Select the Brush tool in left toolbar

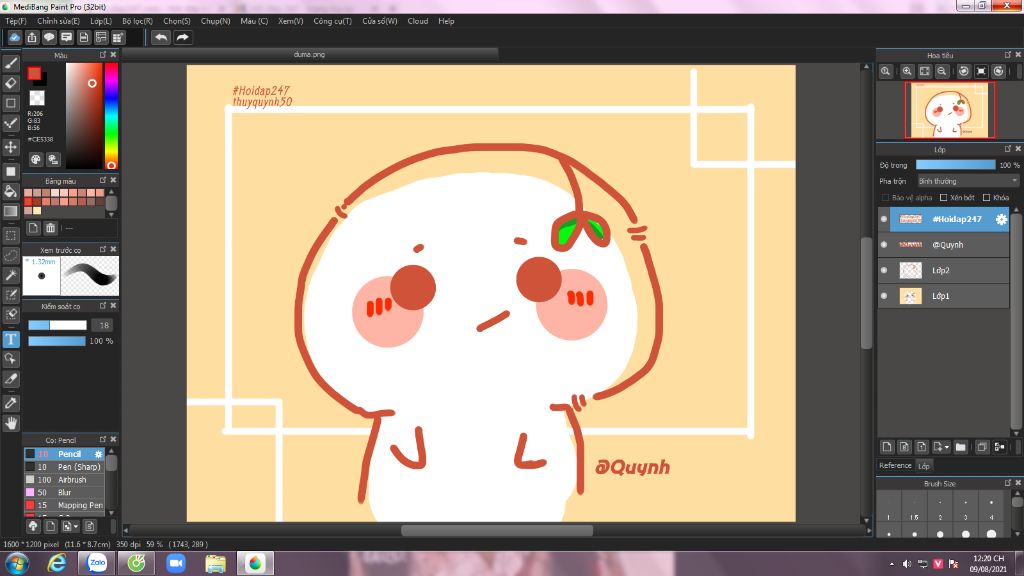point(11,63)
